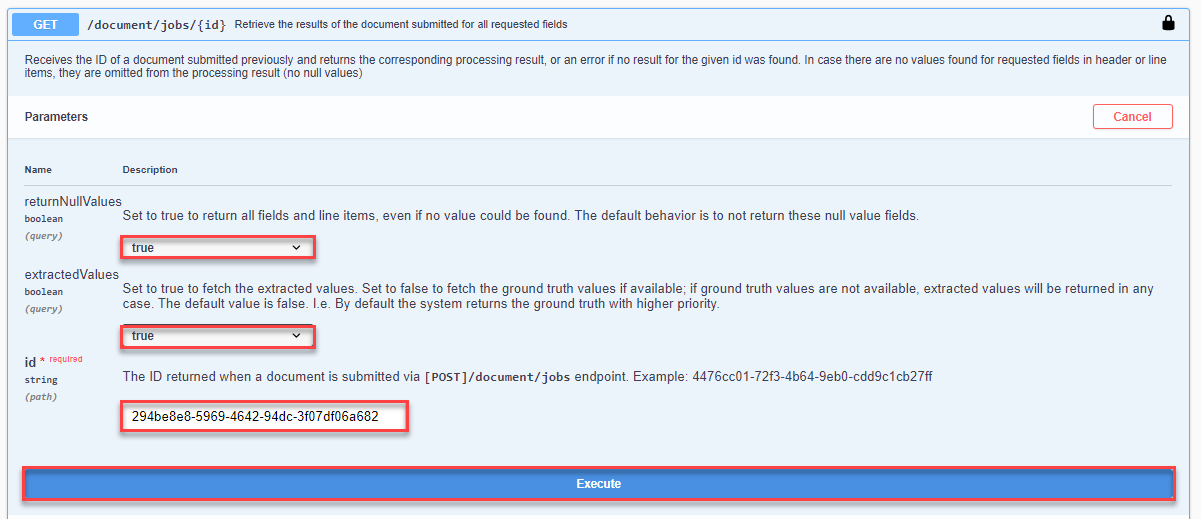Click the endpoint description paragraph
The height and width of the screenshot is (519, 1201).
point(595,67)
